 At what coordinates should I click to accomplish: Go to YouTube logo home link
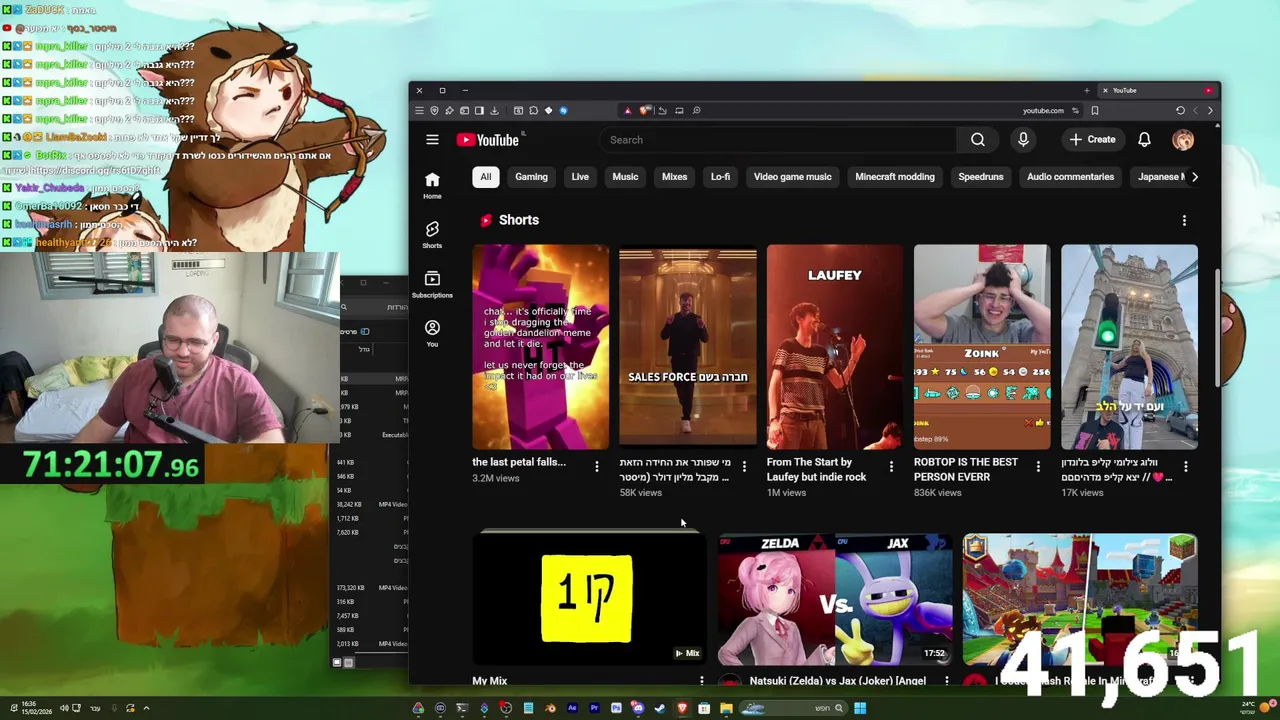click(488, 140)
